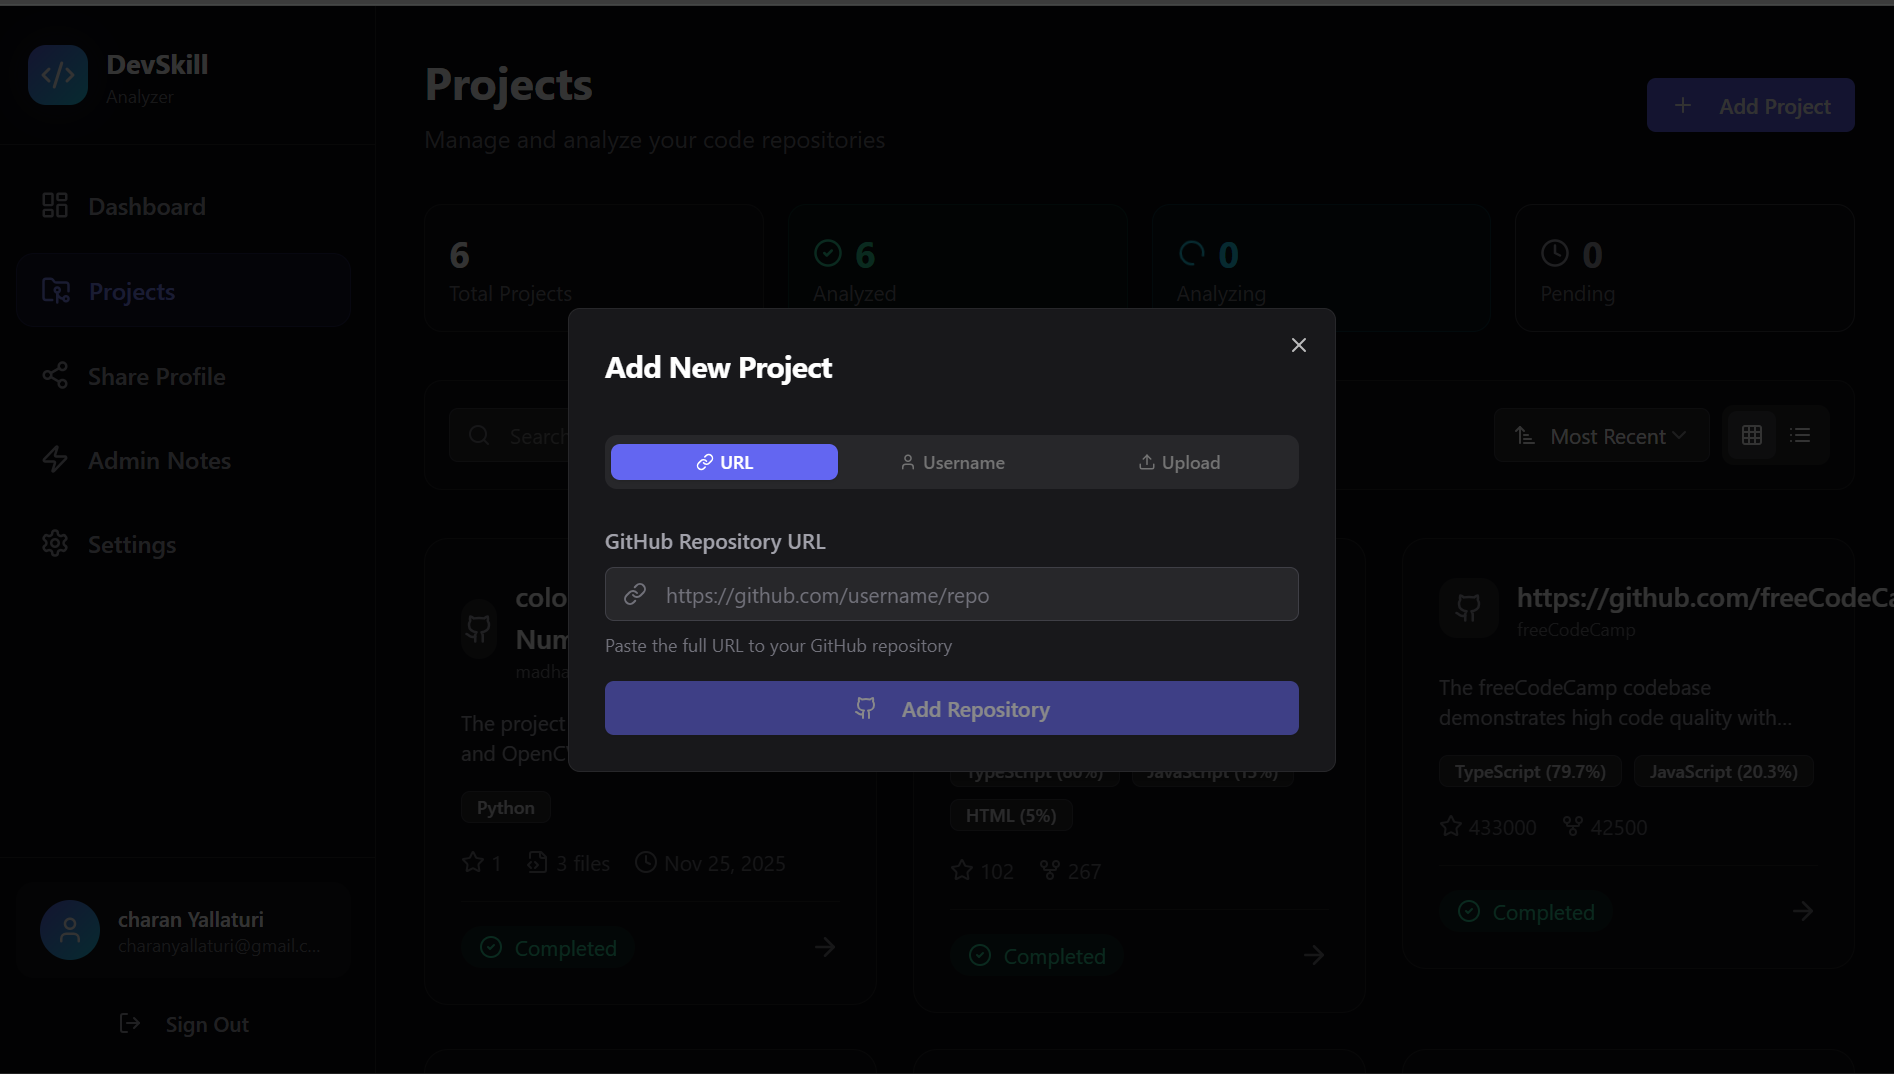Click the DevSkill code logo icon
The image size is (1894, 1074).
58,75
